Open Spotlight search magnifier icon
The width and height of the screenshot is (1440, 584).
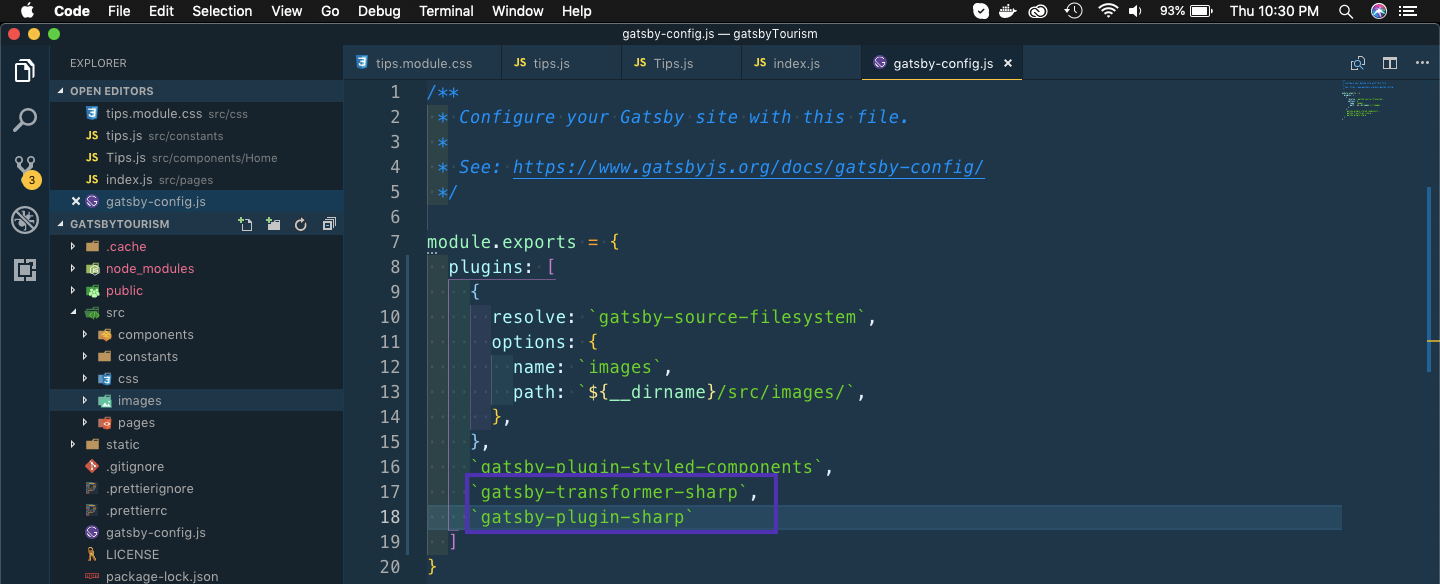[1346, 11]
